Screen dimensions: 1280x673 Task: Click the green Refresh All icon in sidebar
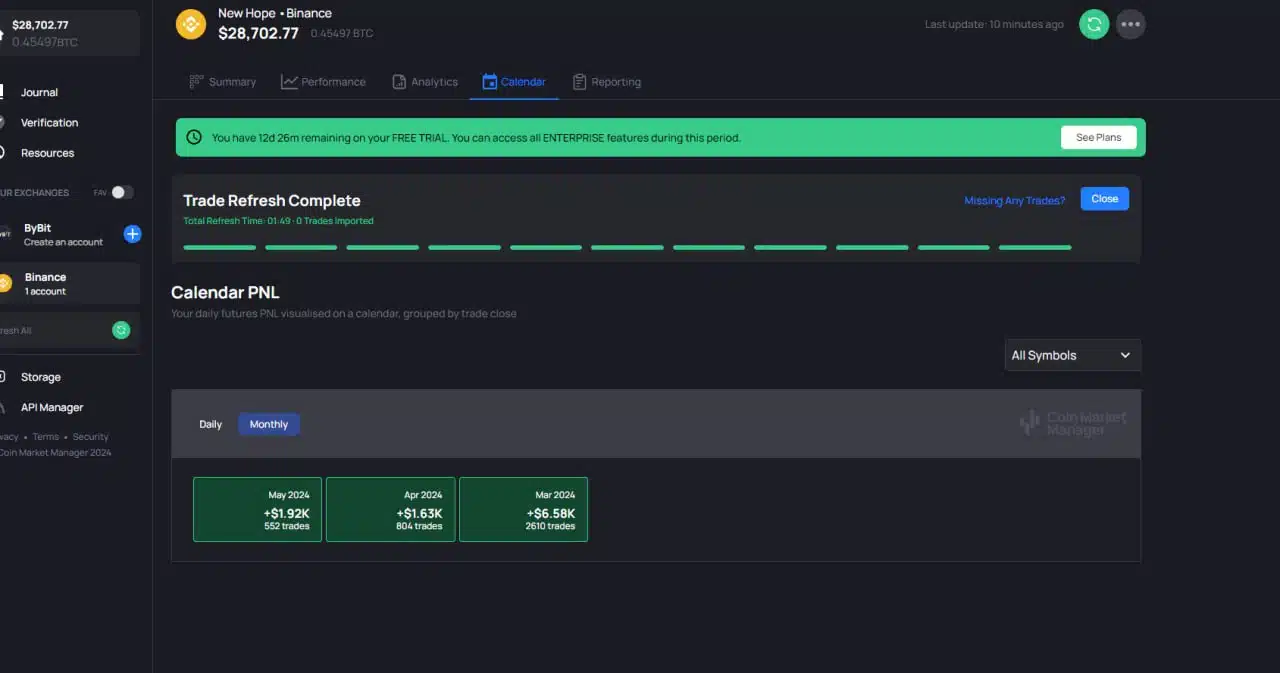pos(121,330)
